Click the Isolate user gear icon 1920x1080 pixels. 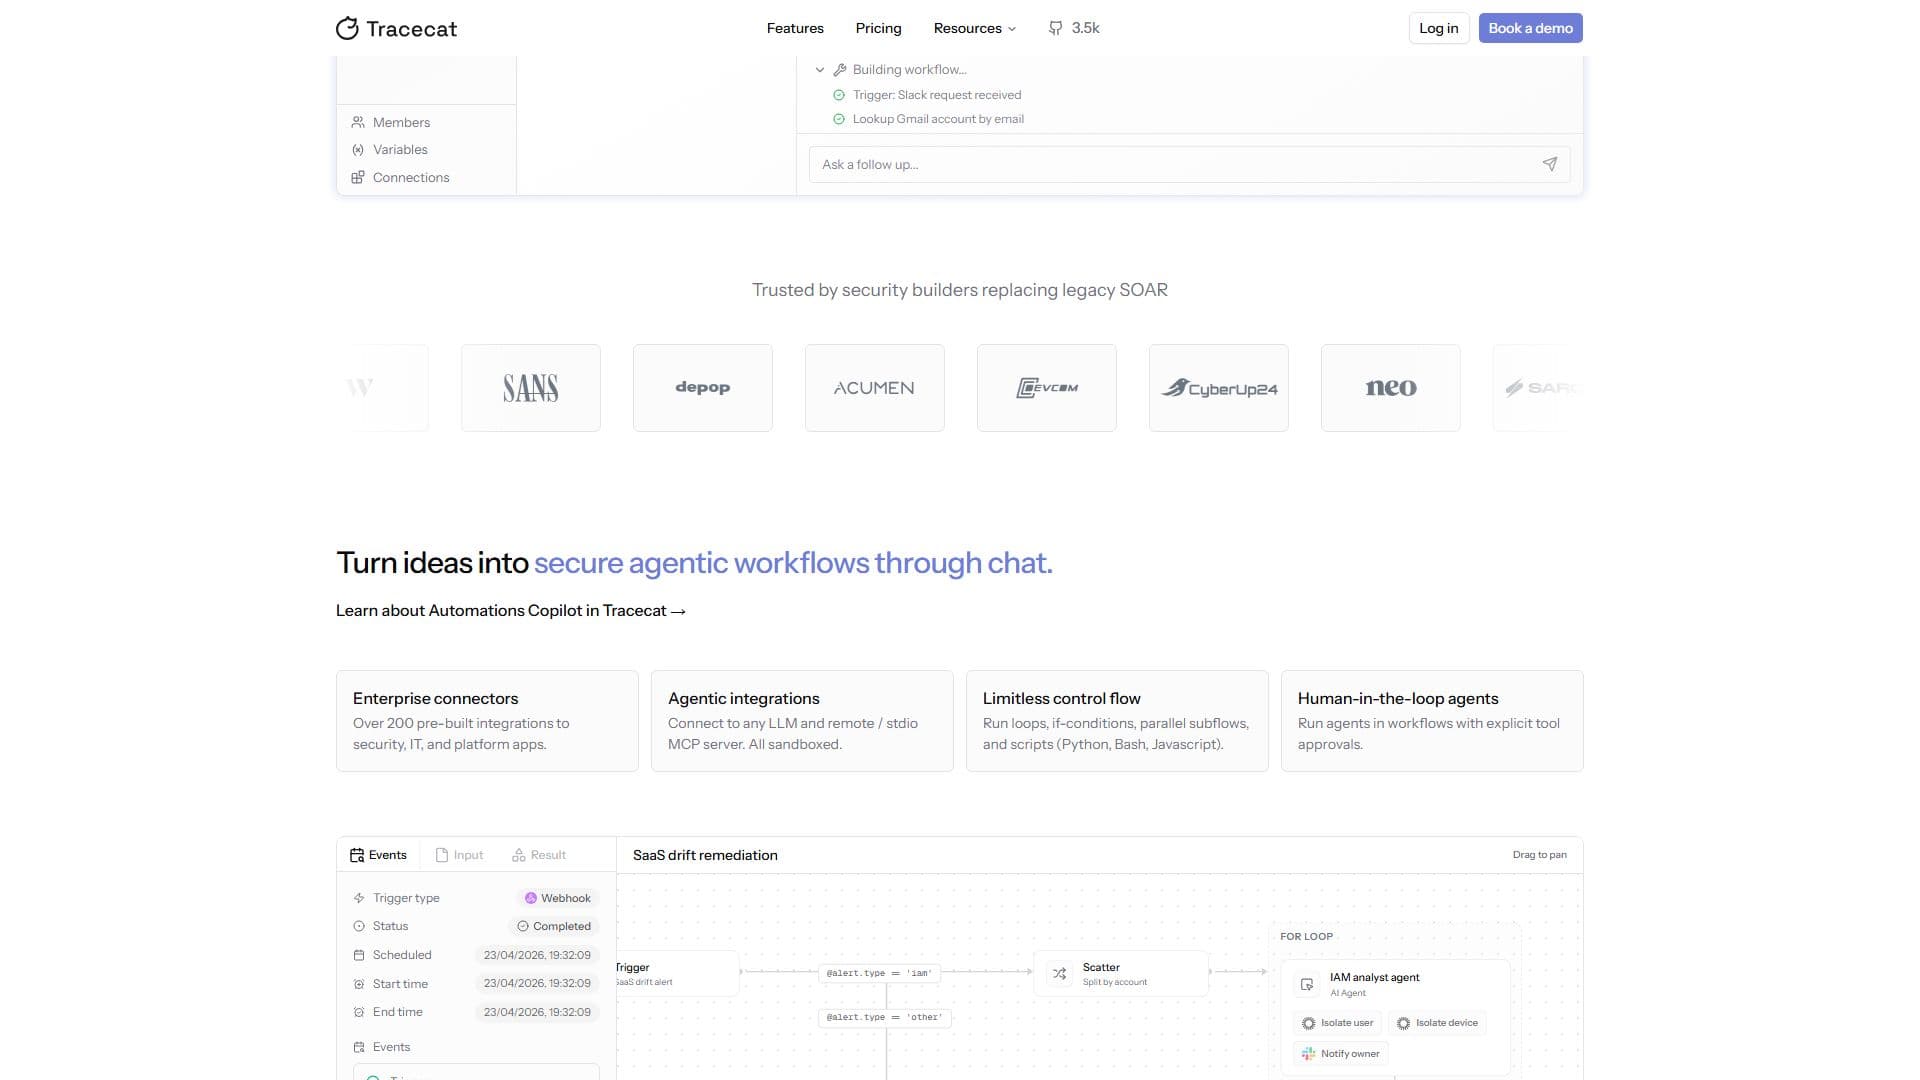tap(1308, 1023)
